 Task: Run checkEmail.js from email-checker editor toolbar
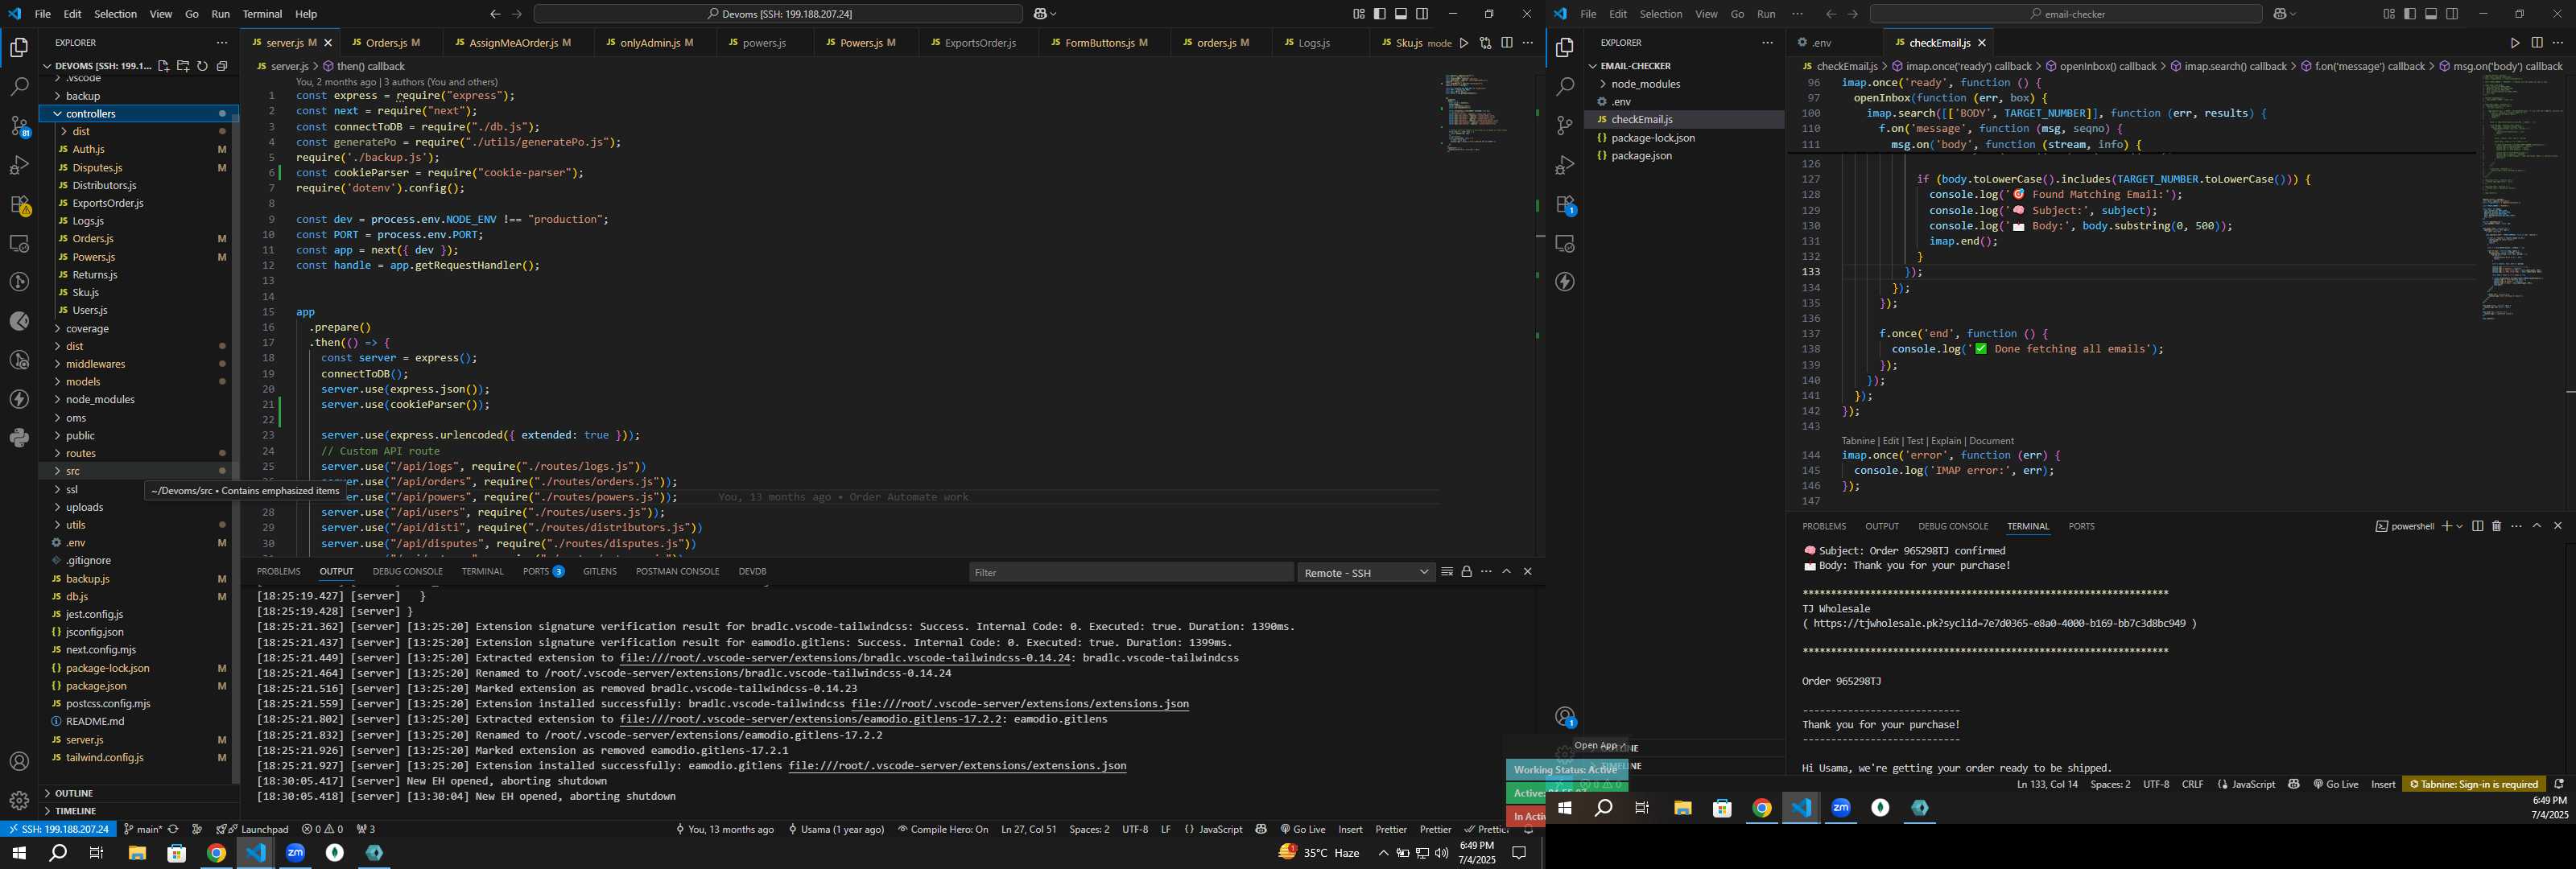[2514, 43]
